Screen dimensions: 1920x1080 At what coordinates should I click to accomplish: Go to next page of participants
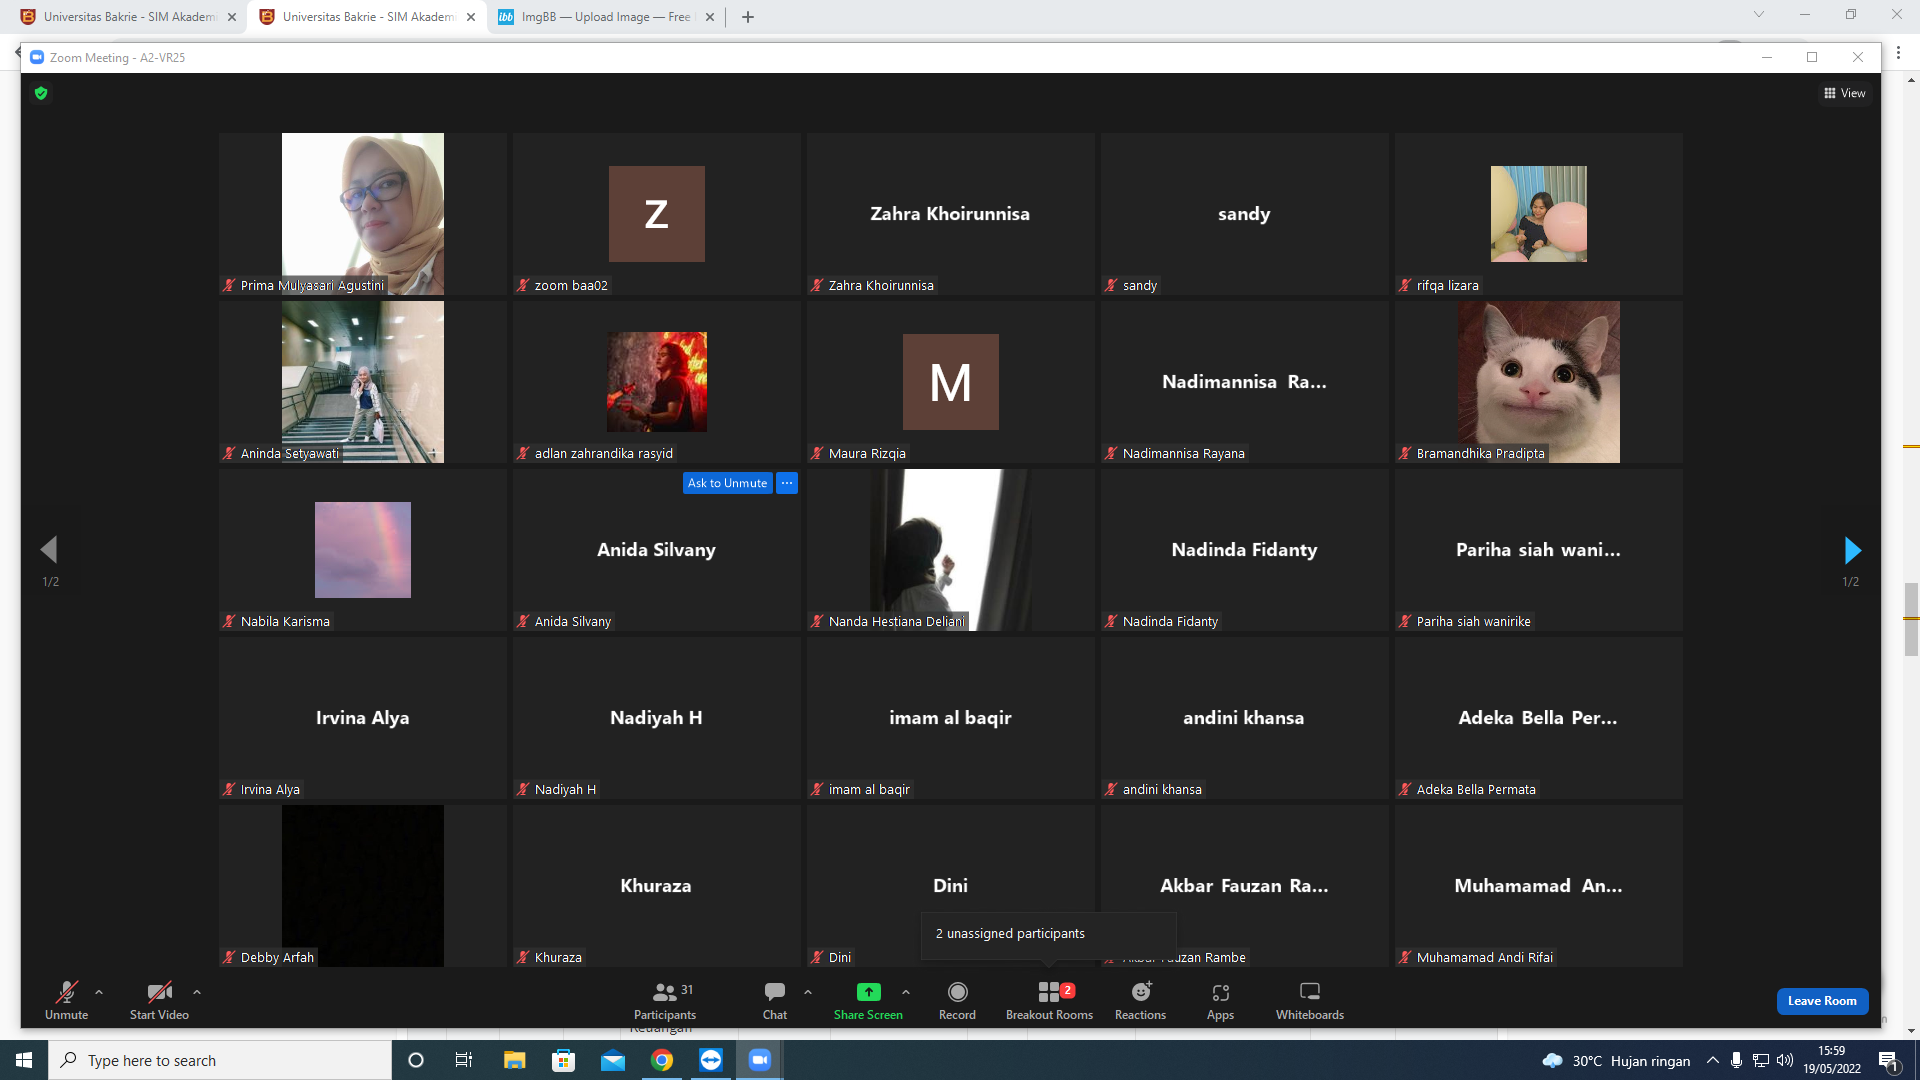(1852, 550)
